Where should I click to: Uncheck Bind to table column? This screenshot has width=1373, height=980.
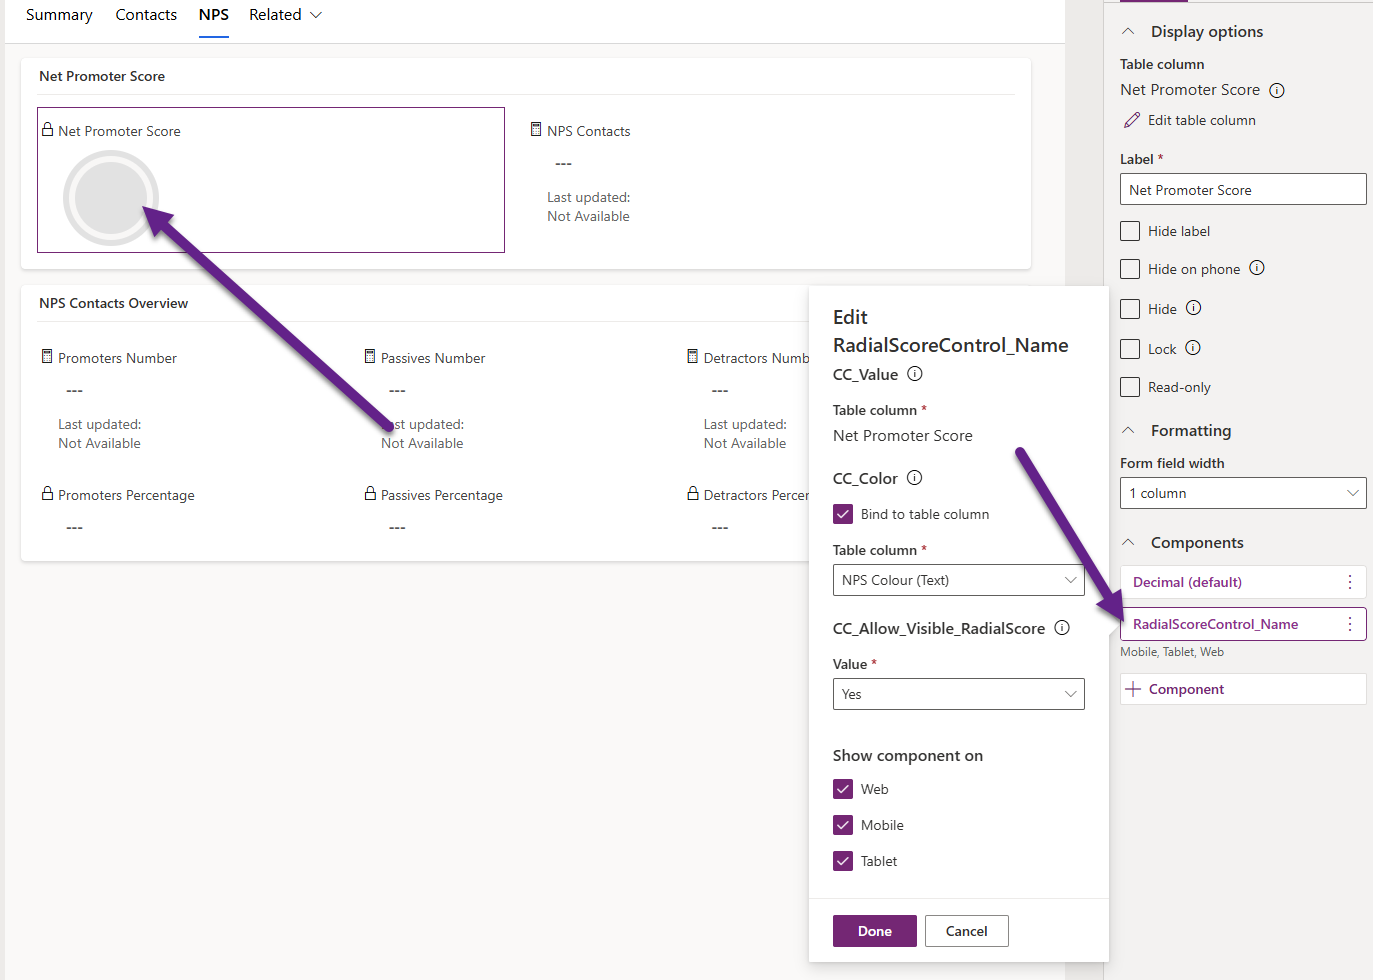[x=843, y=514]
